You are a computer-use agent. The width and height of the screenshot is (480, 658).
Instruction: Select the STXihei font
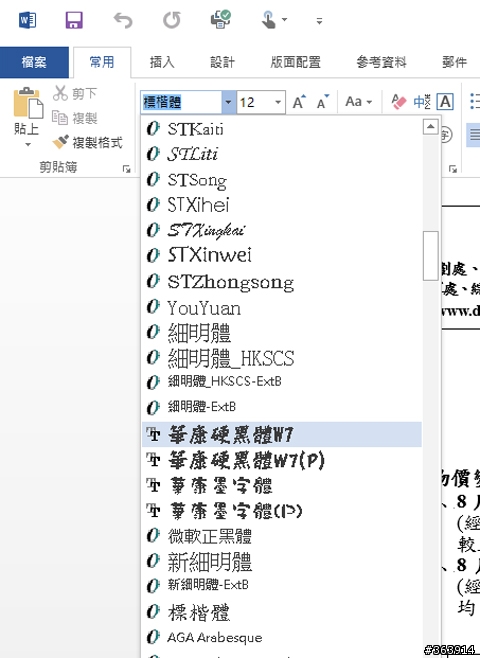coord(282,205)
